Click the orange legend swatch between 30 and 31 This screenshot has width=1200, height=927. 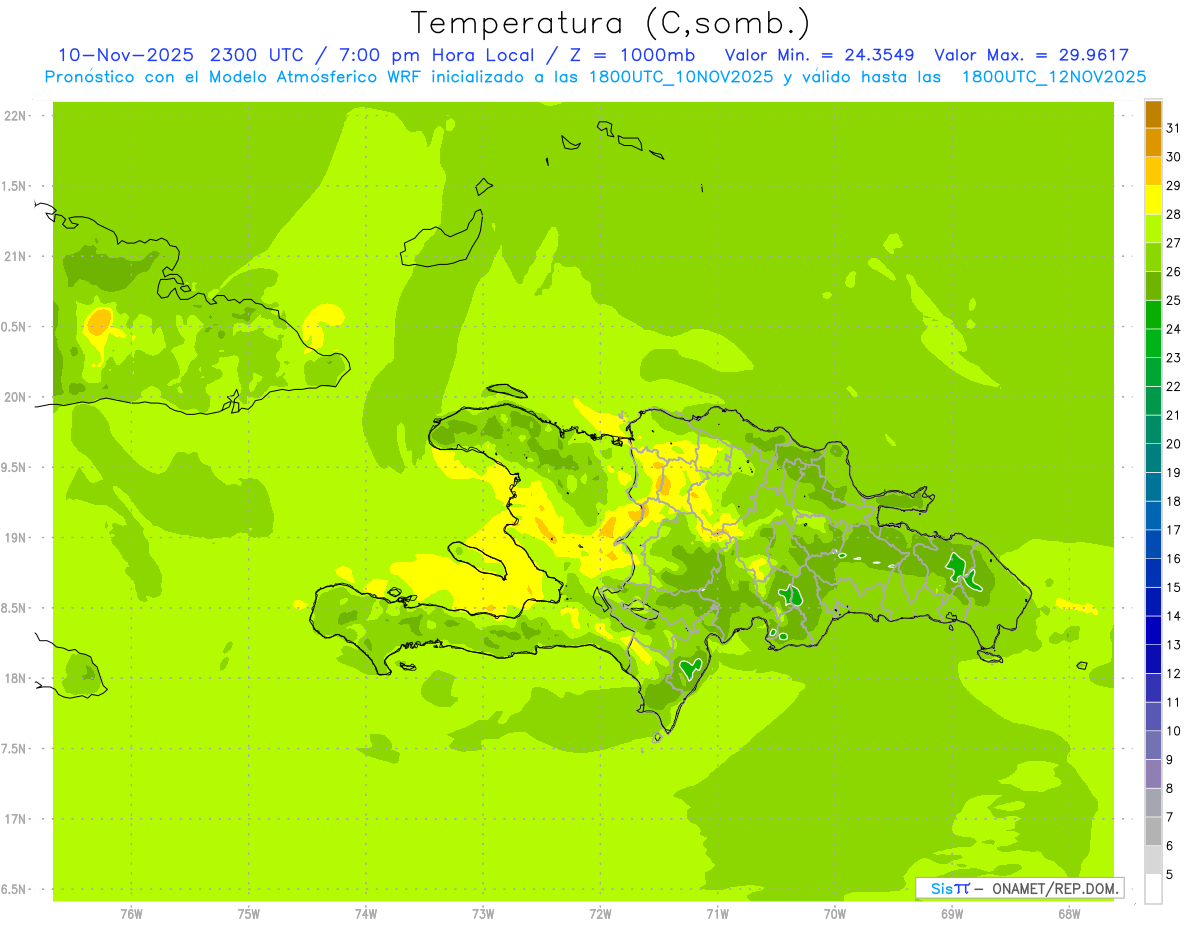pos(1153,142)
